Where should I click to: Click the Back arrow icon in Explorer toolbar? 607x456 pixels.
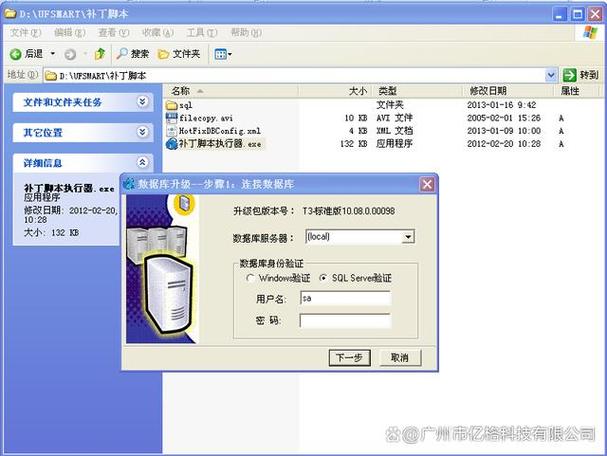15,54
